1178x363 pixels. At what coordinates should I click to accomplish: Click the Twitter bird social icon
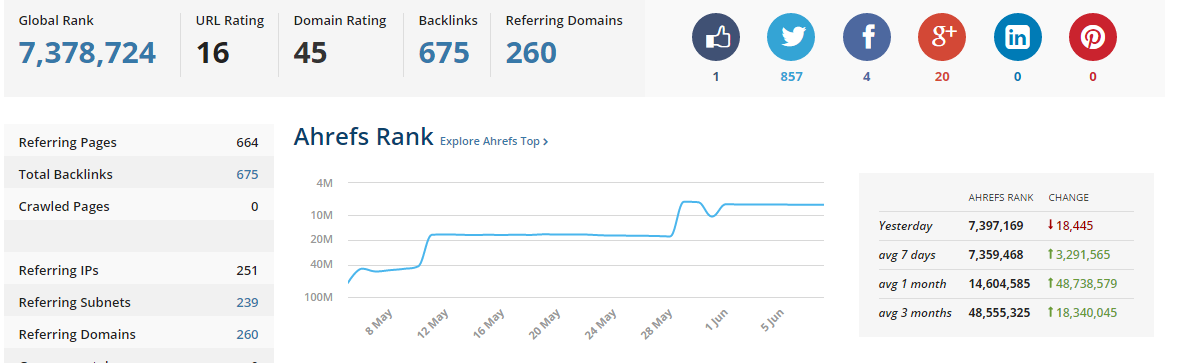791,37
